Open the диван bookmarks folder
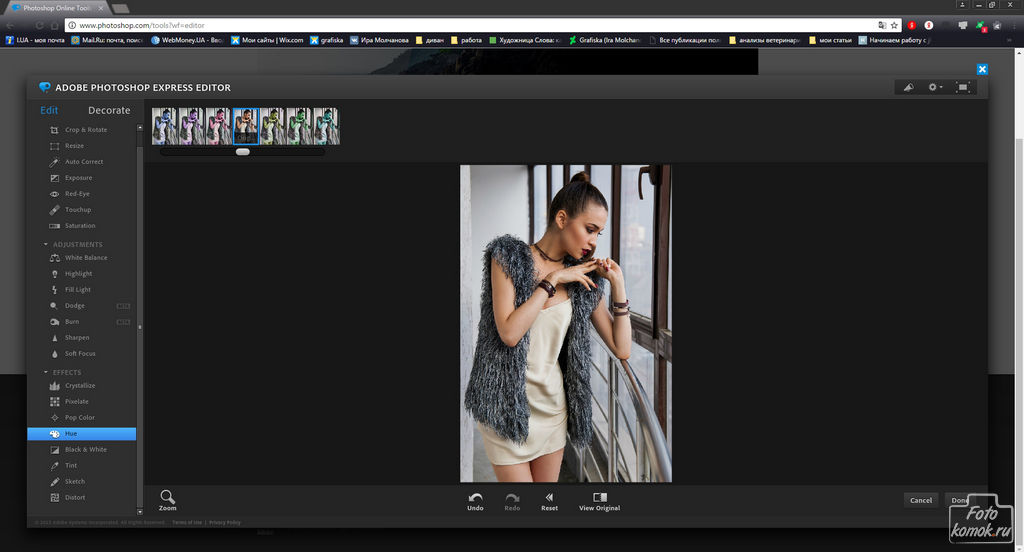Image resolution: width=1024 pixels, height=552 pixels. pos(430,40)
